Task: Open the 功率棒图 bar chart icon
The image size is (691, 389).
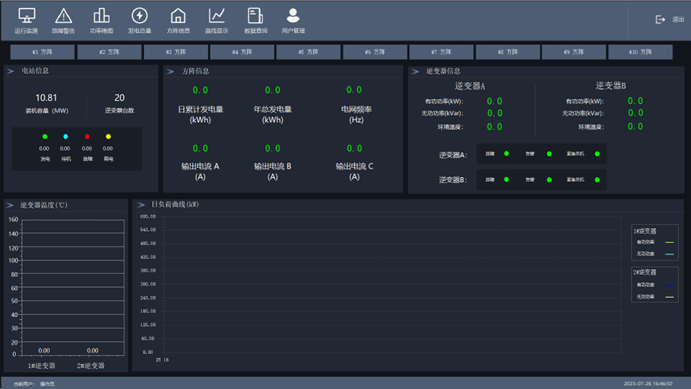Action: (x=101, y=16)
